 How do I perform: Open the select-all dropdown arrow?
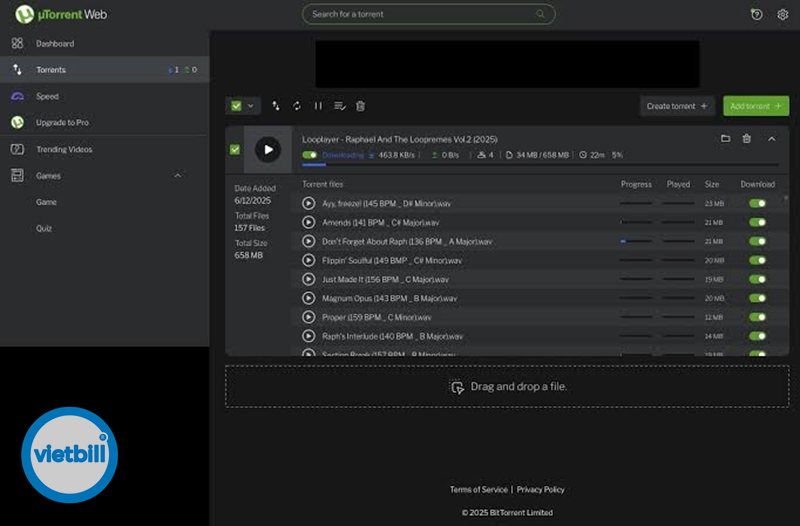pyautogui.click(x=251, y=106)
